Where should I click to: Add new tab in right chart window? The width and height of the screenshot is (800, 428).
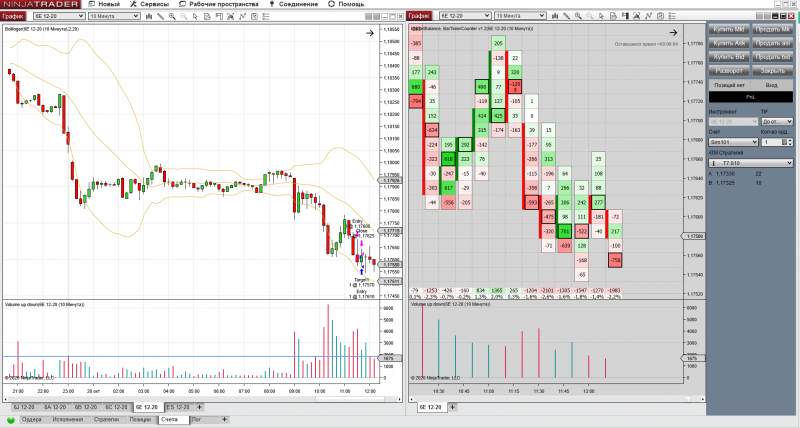tap(452, 407)
